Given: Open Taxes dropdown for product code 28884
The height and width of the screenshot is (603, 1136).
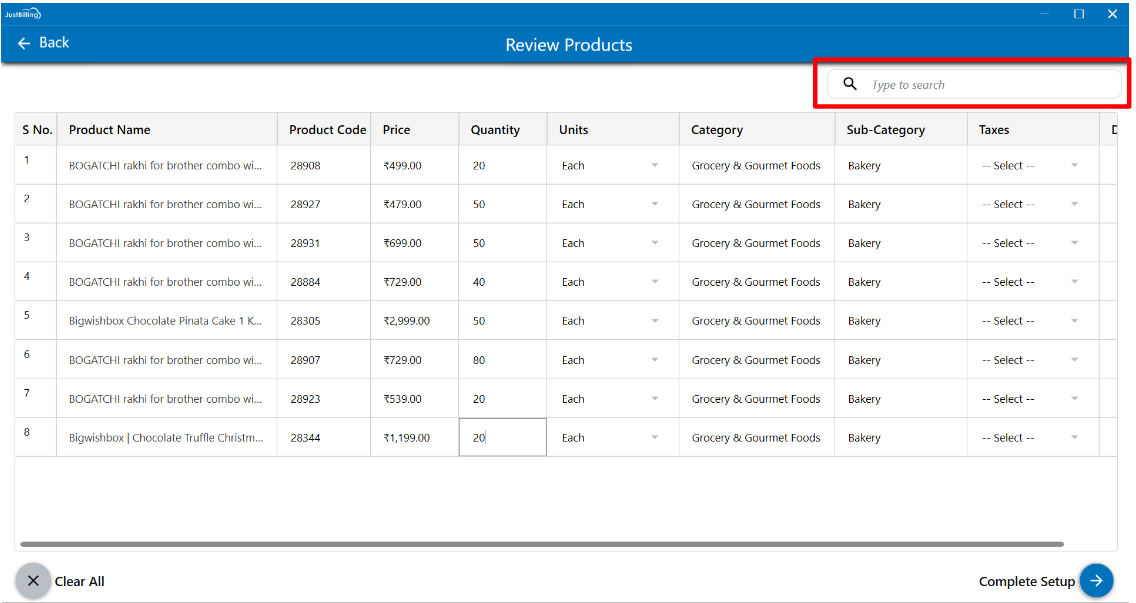Looking at the screenshot, I should tap(1031, 283).
